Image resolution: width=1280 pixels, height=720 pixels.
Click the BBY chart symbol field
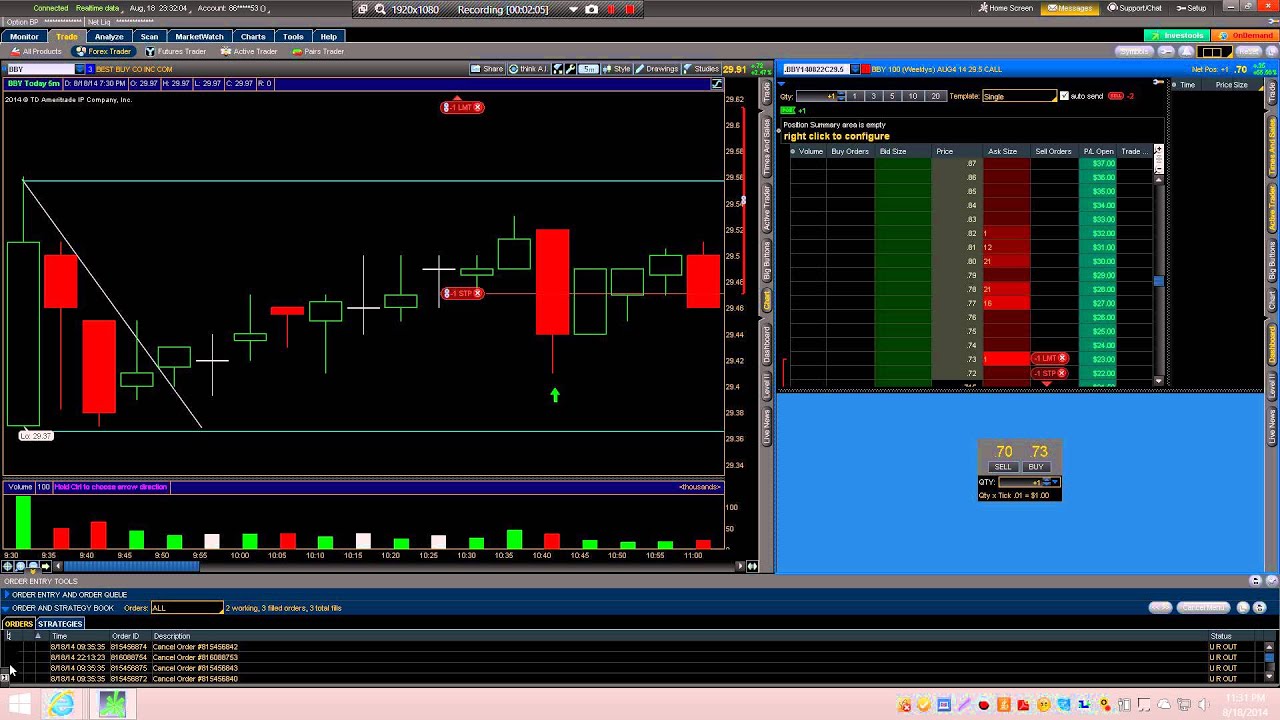(39, 69)
